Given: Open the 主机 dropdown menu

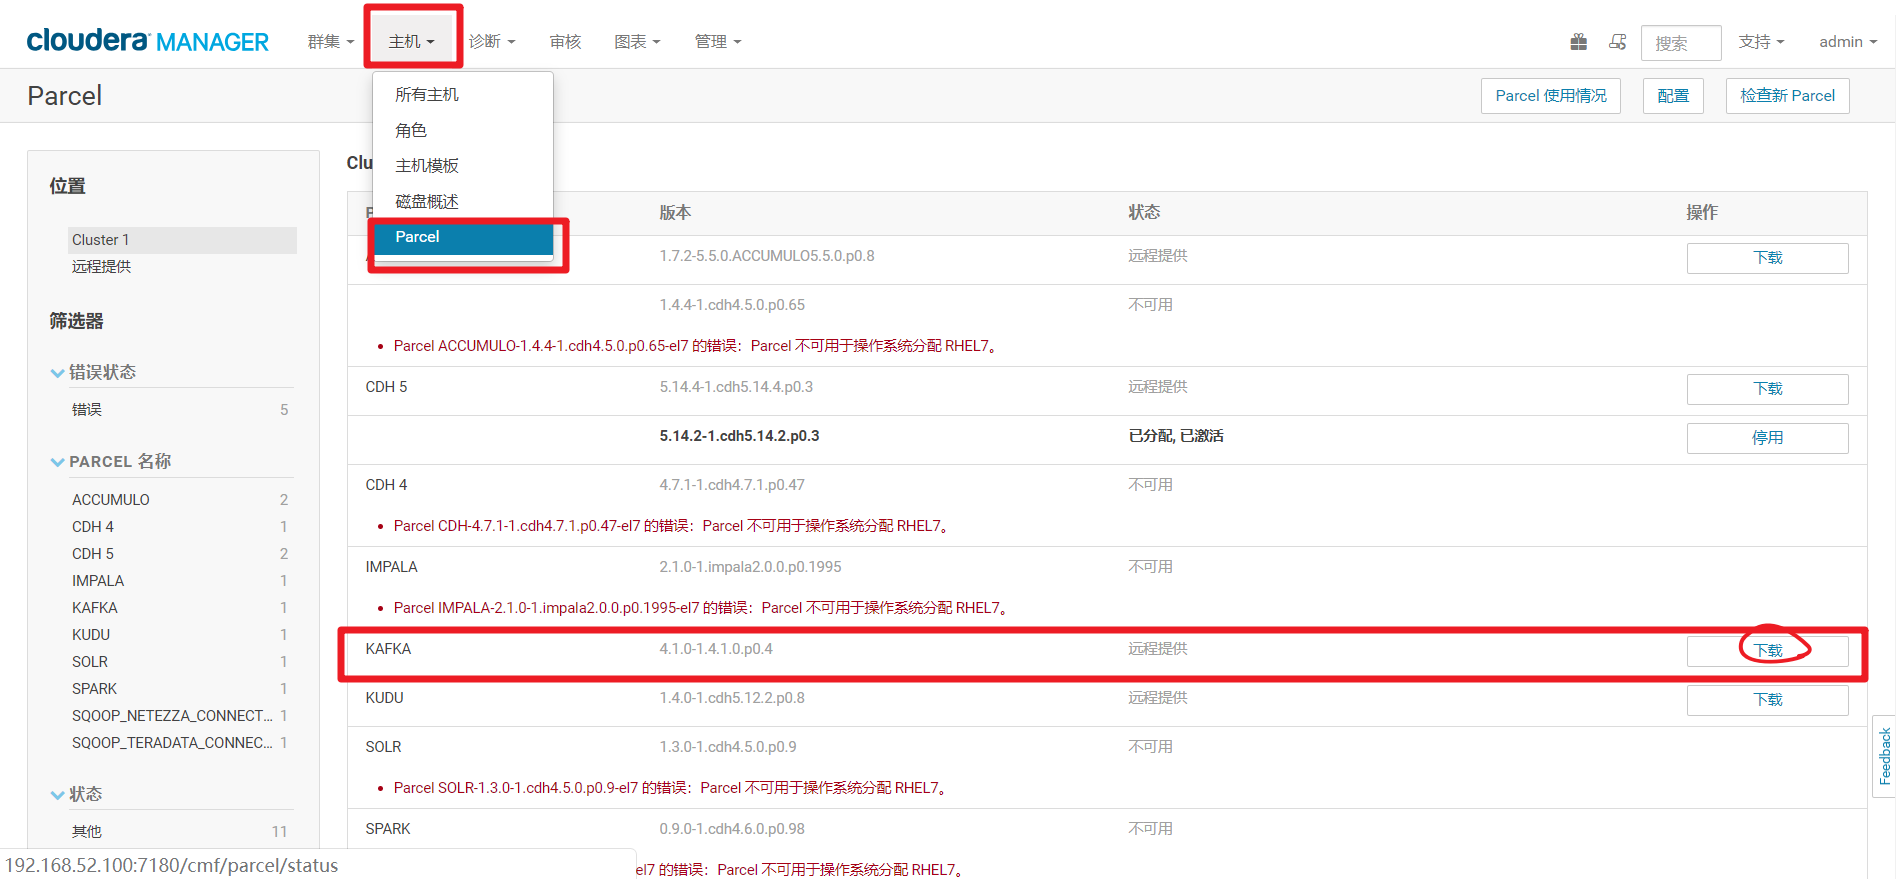Looking at the screenshot, I should pyautogui.click(x=411, y=42).
